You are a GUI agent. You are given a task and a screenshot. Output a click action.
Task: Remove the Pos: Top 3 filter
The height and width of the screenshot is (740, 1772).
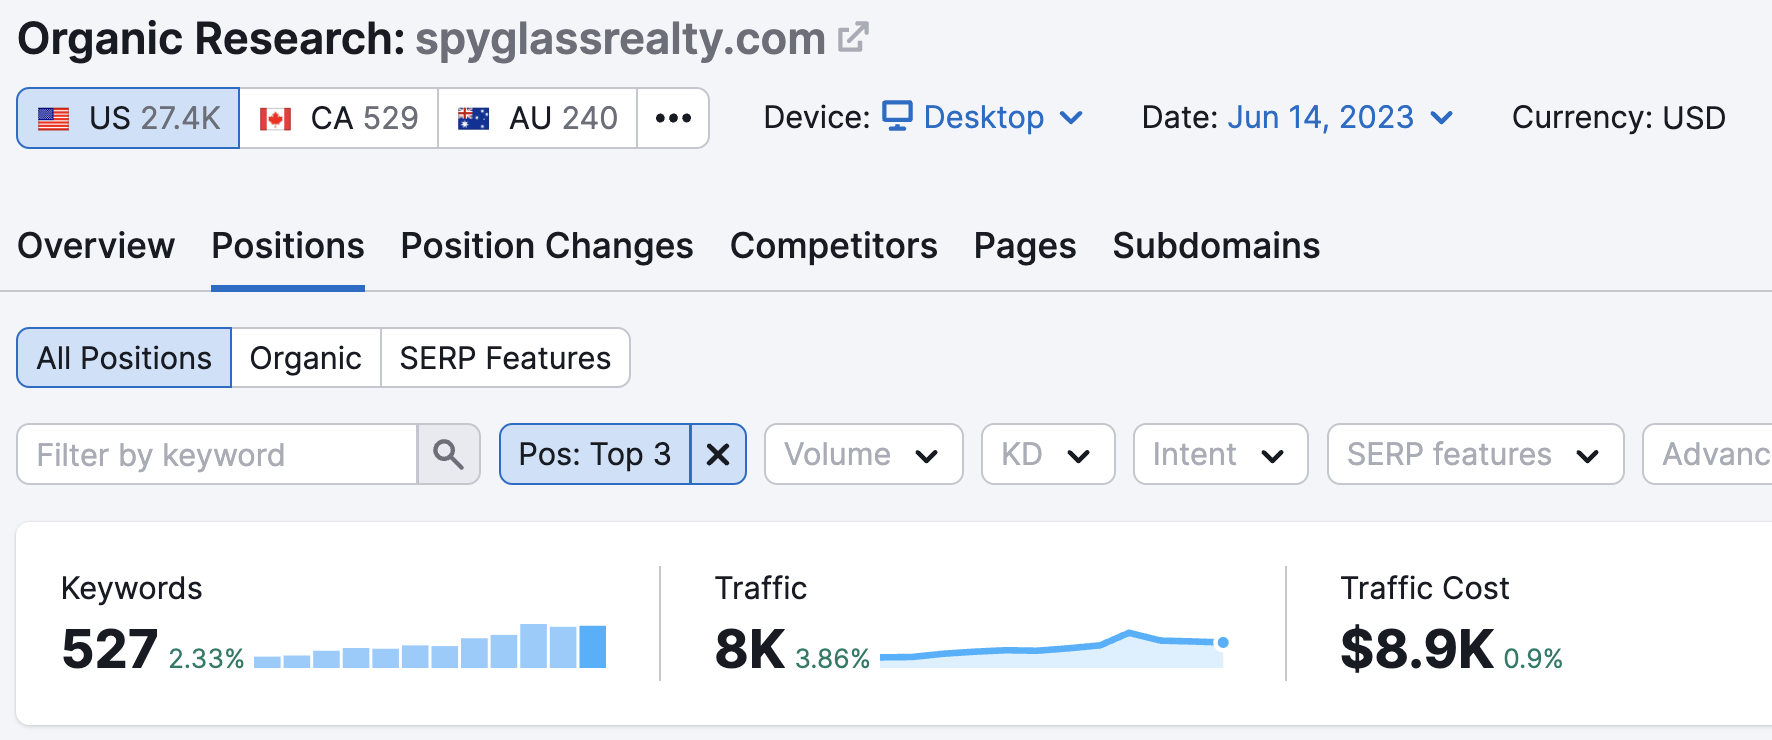pyautogui.click(x=717, y=454)
